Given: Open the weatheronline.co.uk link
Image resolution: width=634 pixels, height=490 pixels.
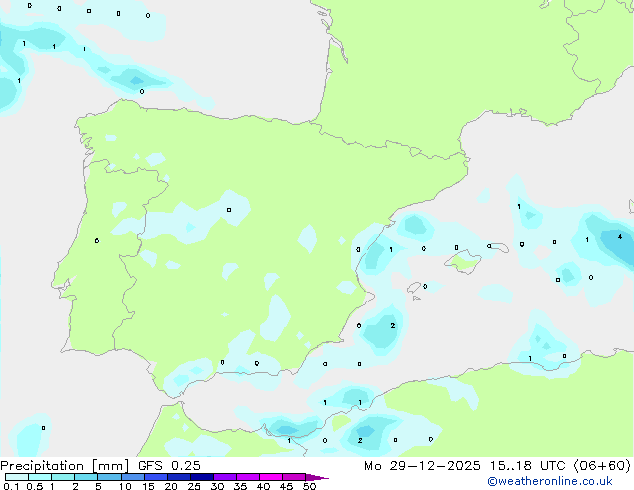Looking at the screenshot, I should pyautogui.click(x=550, y=481).
